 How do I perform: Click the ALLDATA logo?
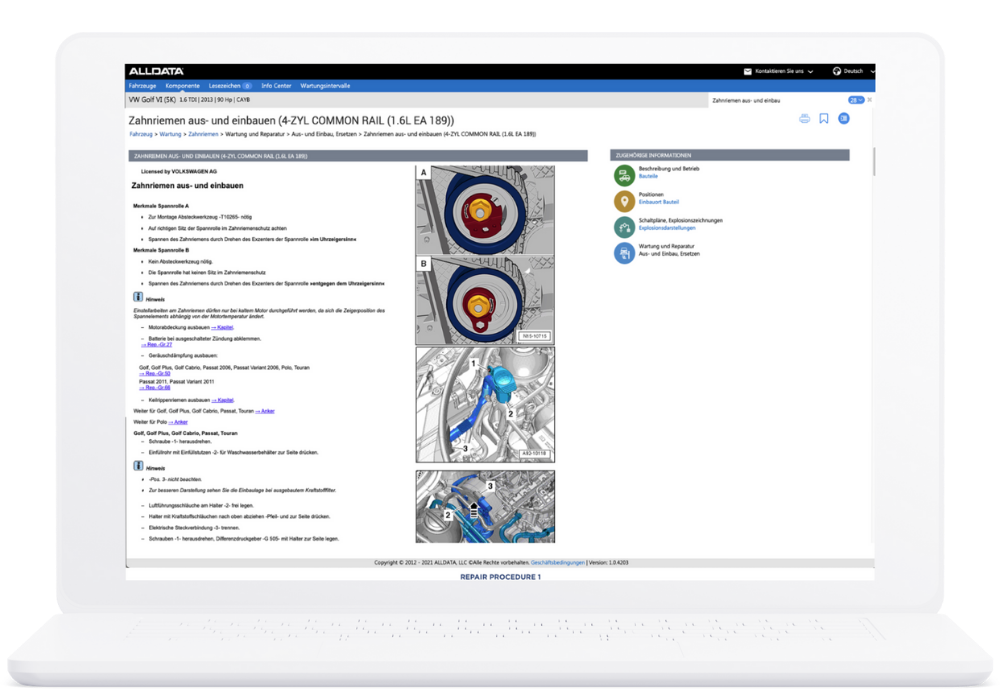click(x=156, y=71)
